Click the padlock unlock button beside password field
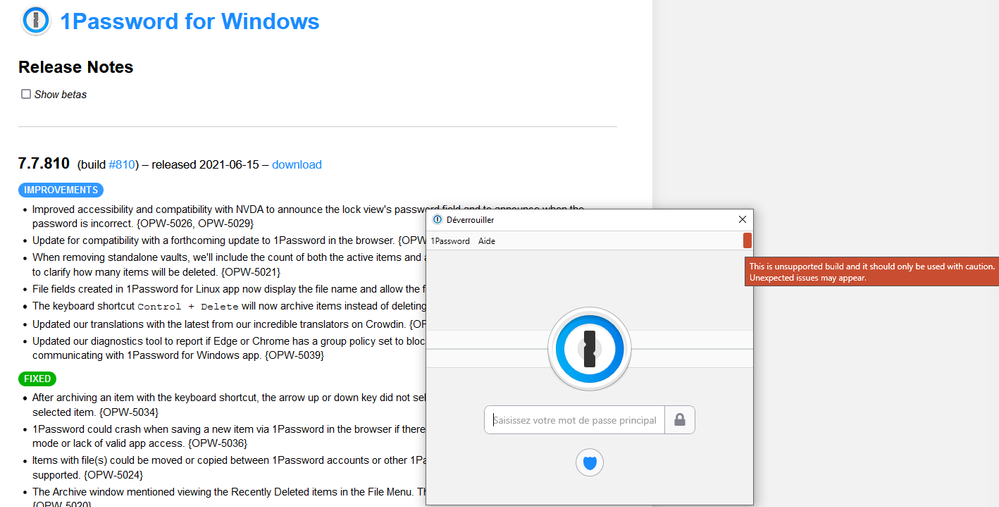 click(x=680, y=420)
